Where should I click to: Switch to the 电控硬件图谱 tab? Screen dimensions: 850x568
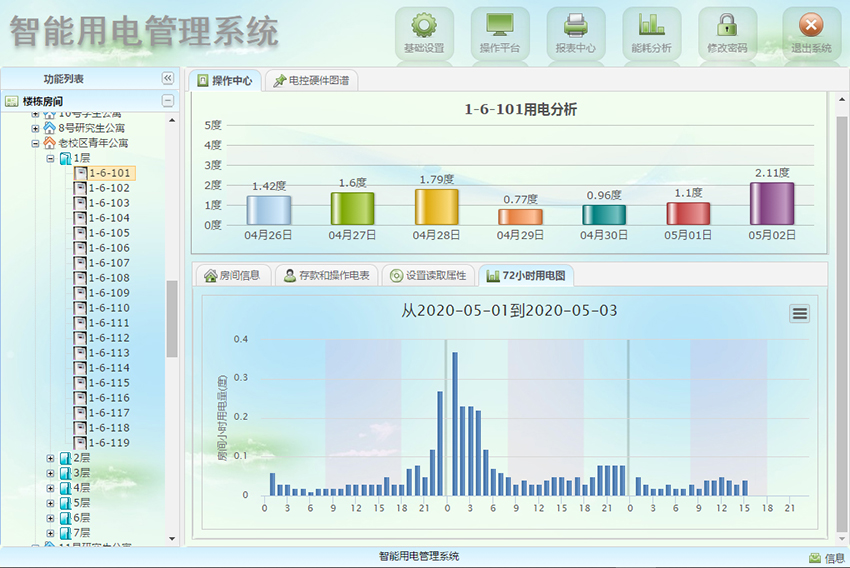pos(312,81)
